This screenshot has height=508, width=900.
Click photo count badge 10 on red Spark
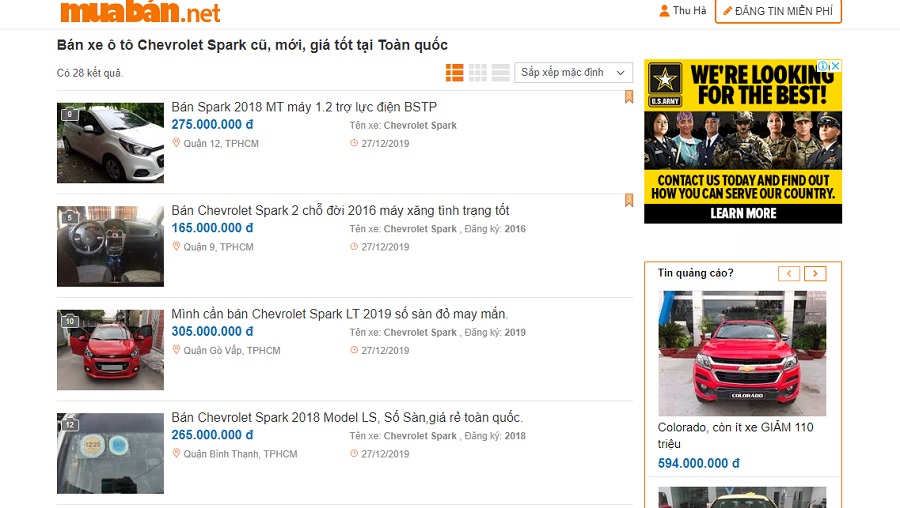[69, 321]
